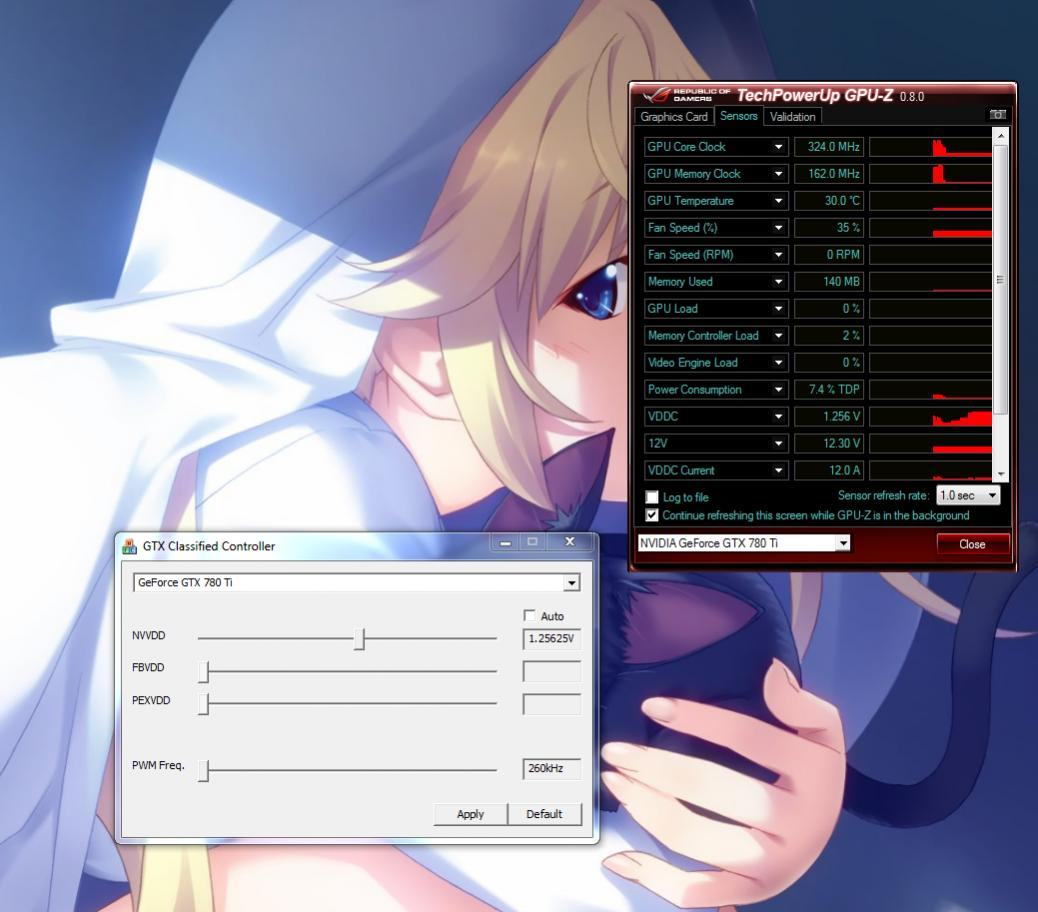
Task: Click the Default button
Action: (544, 814)
